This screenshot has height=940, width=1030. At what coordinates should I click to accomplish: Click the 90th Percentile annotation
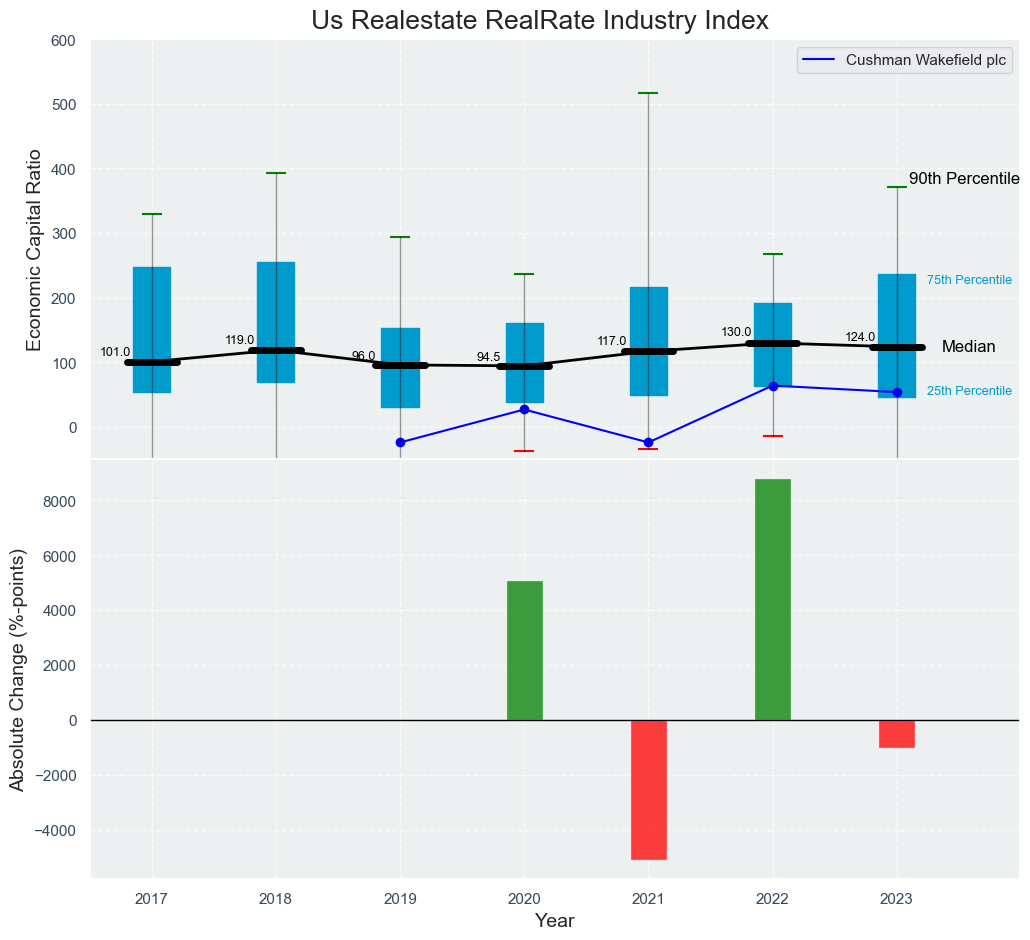[x=963, y=179]
